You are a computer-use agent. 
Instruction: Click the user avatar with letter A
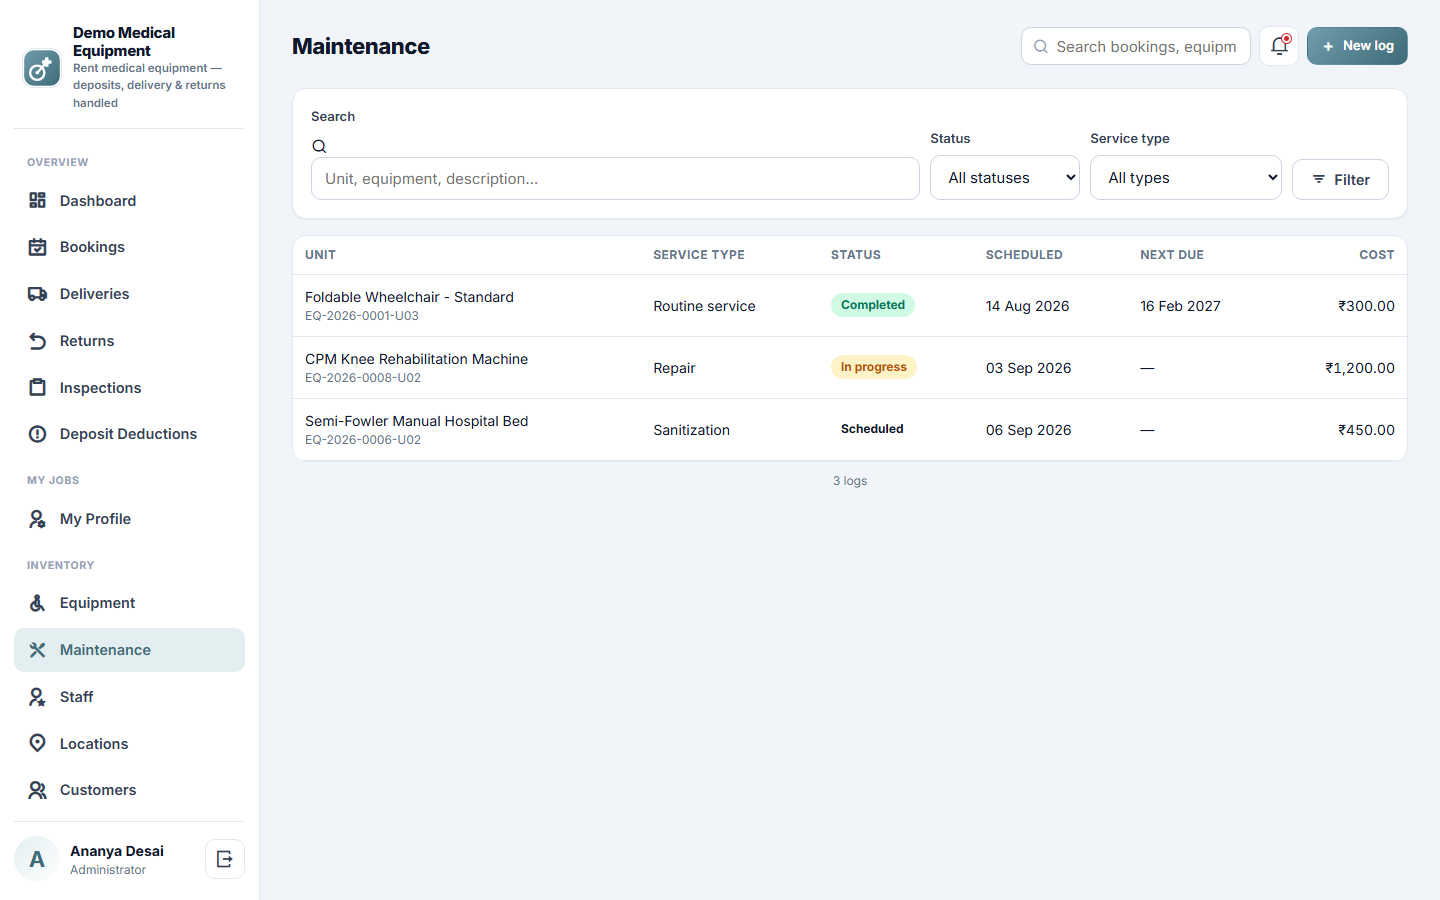(x=37, y=859)
